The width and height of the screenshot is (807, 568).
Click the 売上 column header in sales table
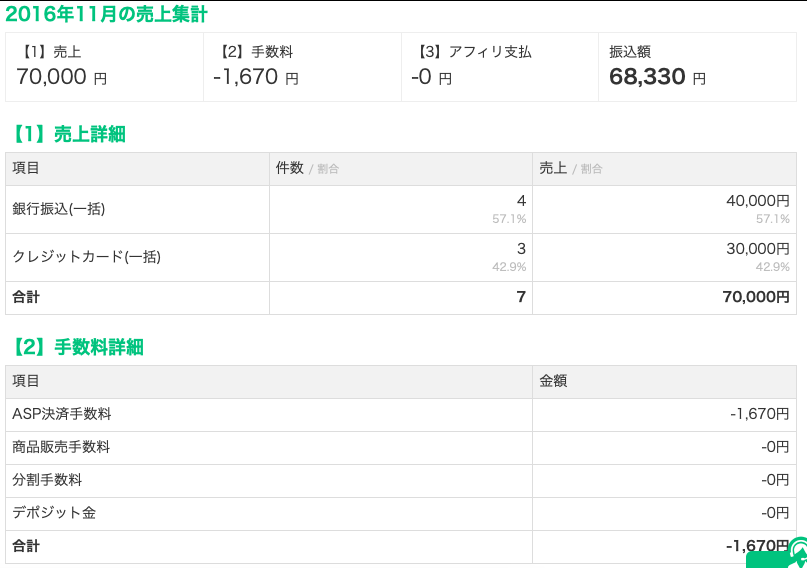click(x=553, y=168)
